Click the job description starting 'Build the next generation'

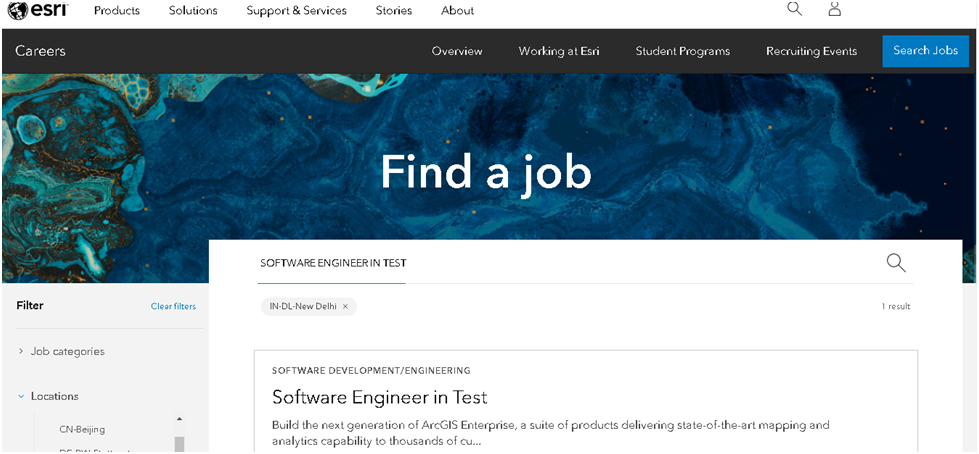[551, 433]
